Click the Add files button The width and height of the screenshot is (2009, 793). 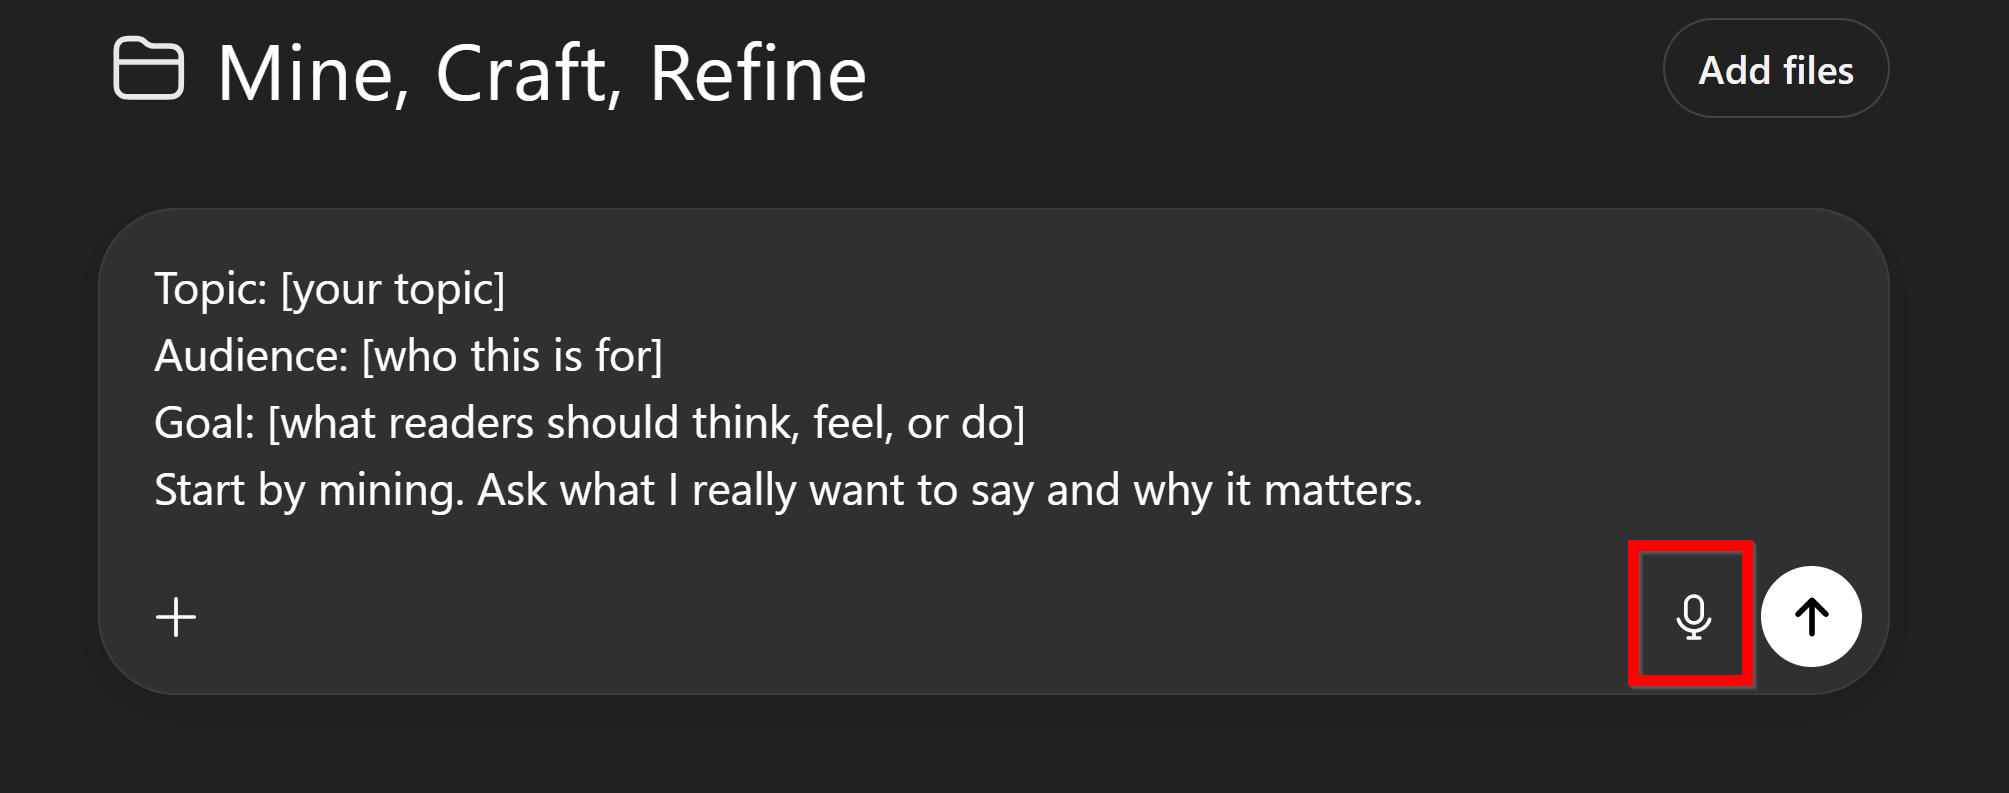click(1775, 70)
